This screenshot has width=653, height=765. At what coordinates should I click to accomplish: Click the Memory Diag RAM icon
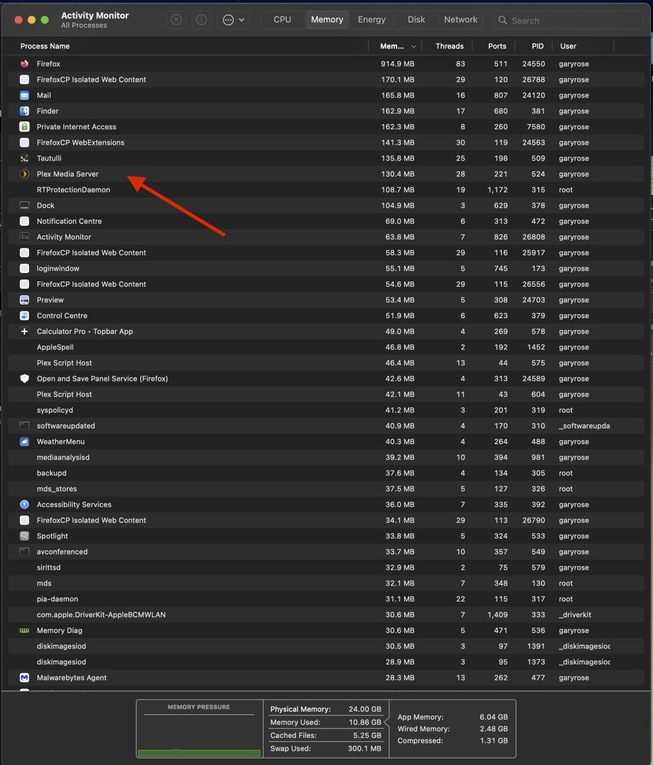pyautogui.click(x=24, y=630)
